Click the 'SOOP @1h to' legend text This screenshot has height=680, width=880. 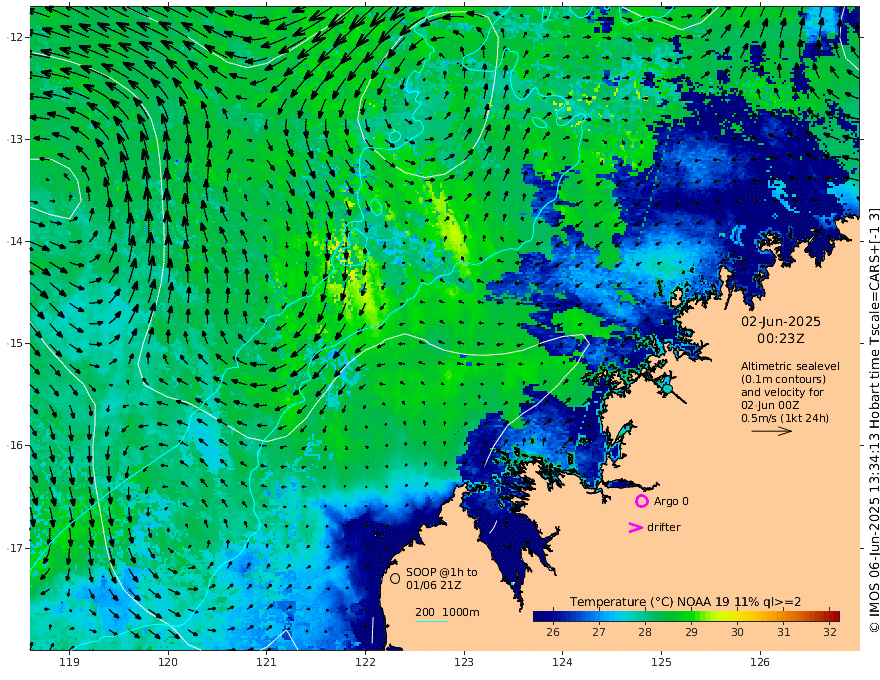442,572
